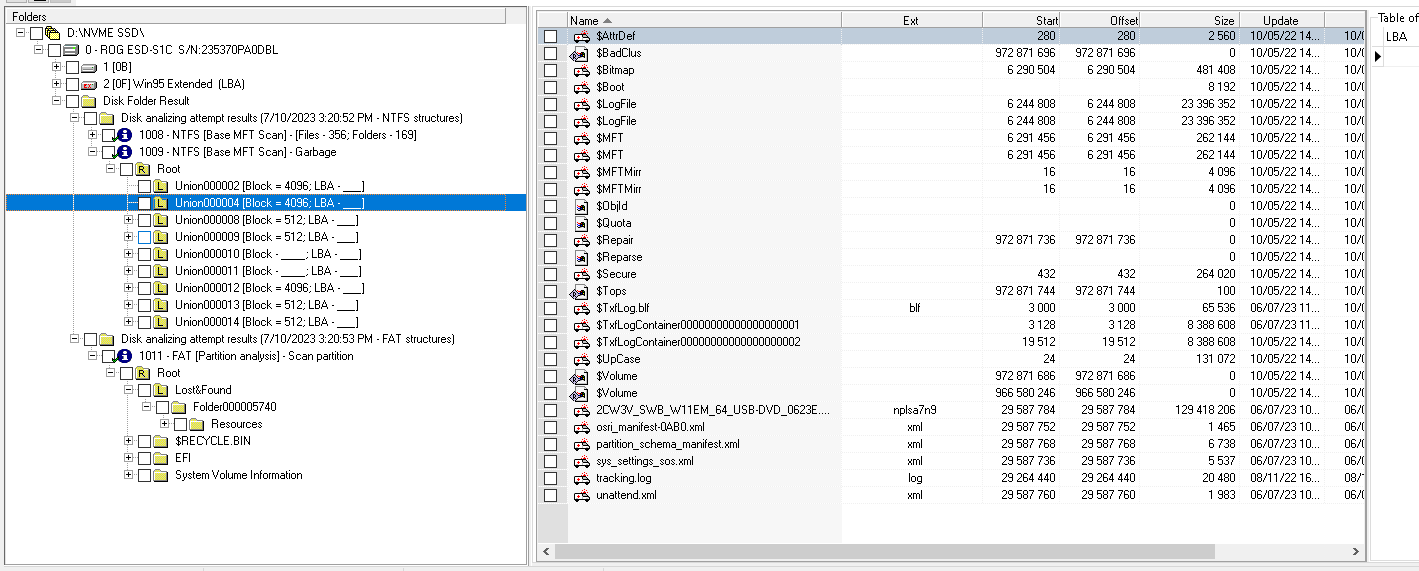Sort by the Ext column header
This screenshot has height=571, width=1419.
pos(912,20)
